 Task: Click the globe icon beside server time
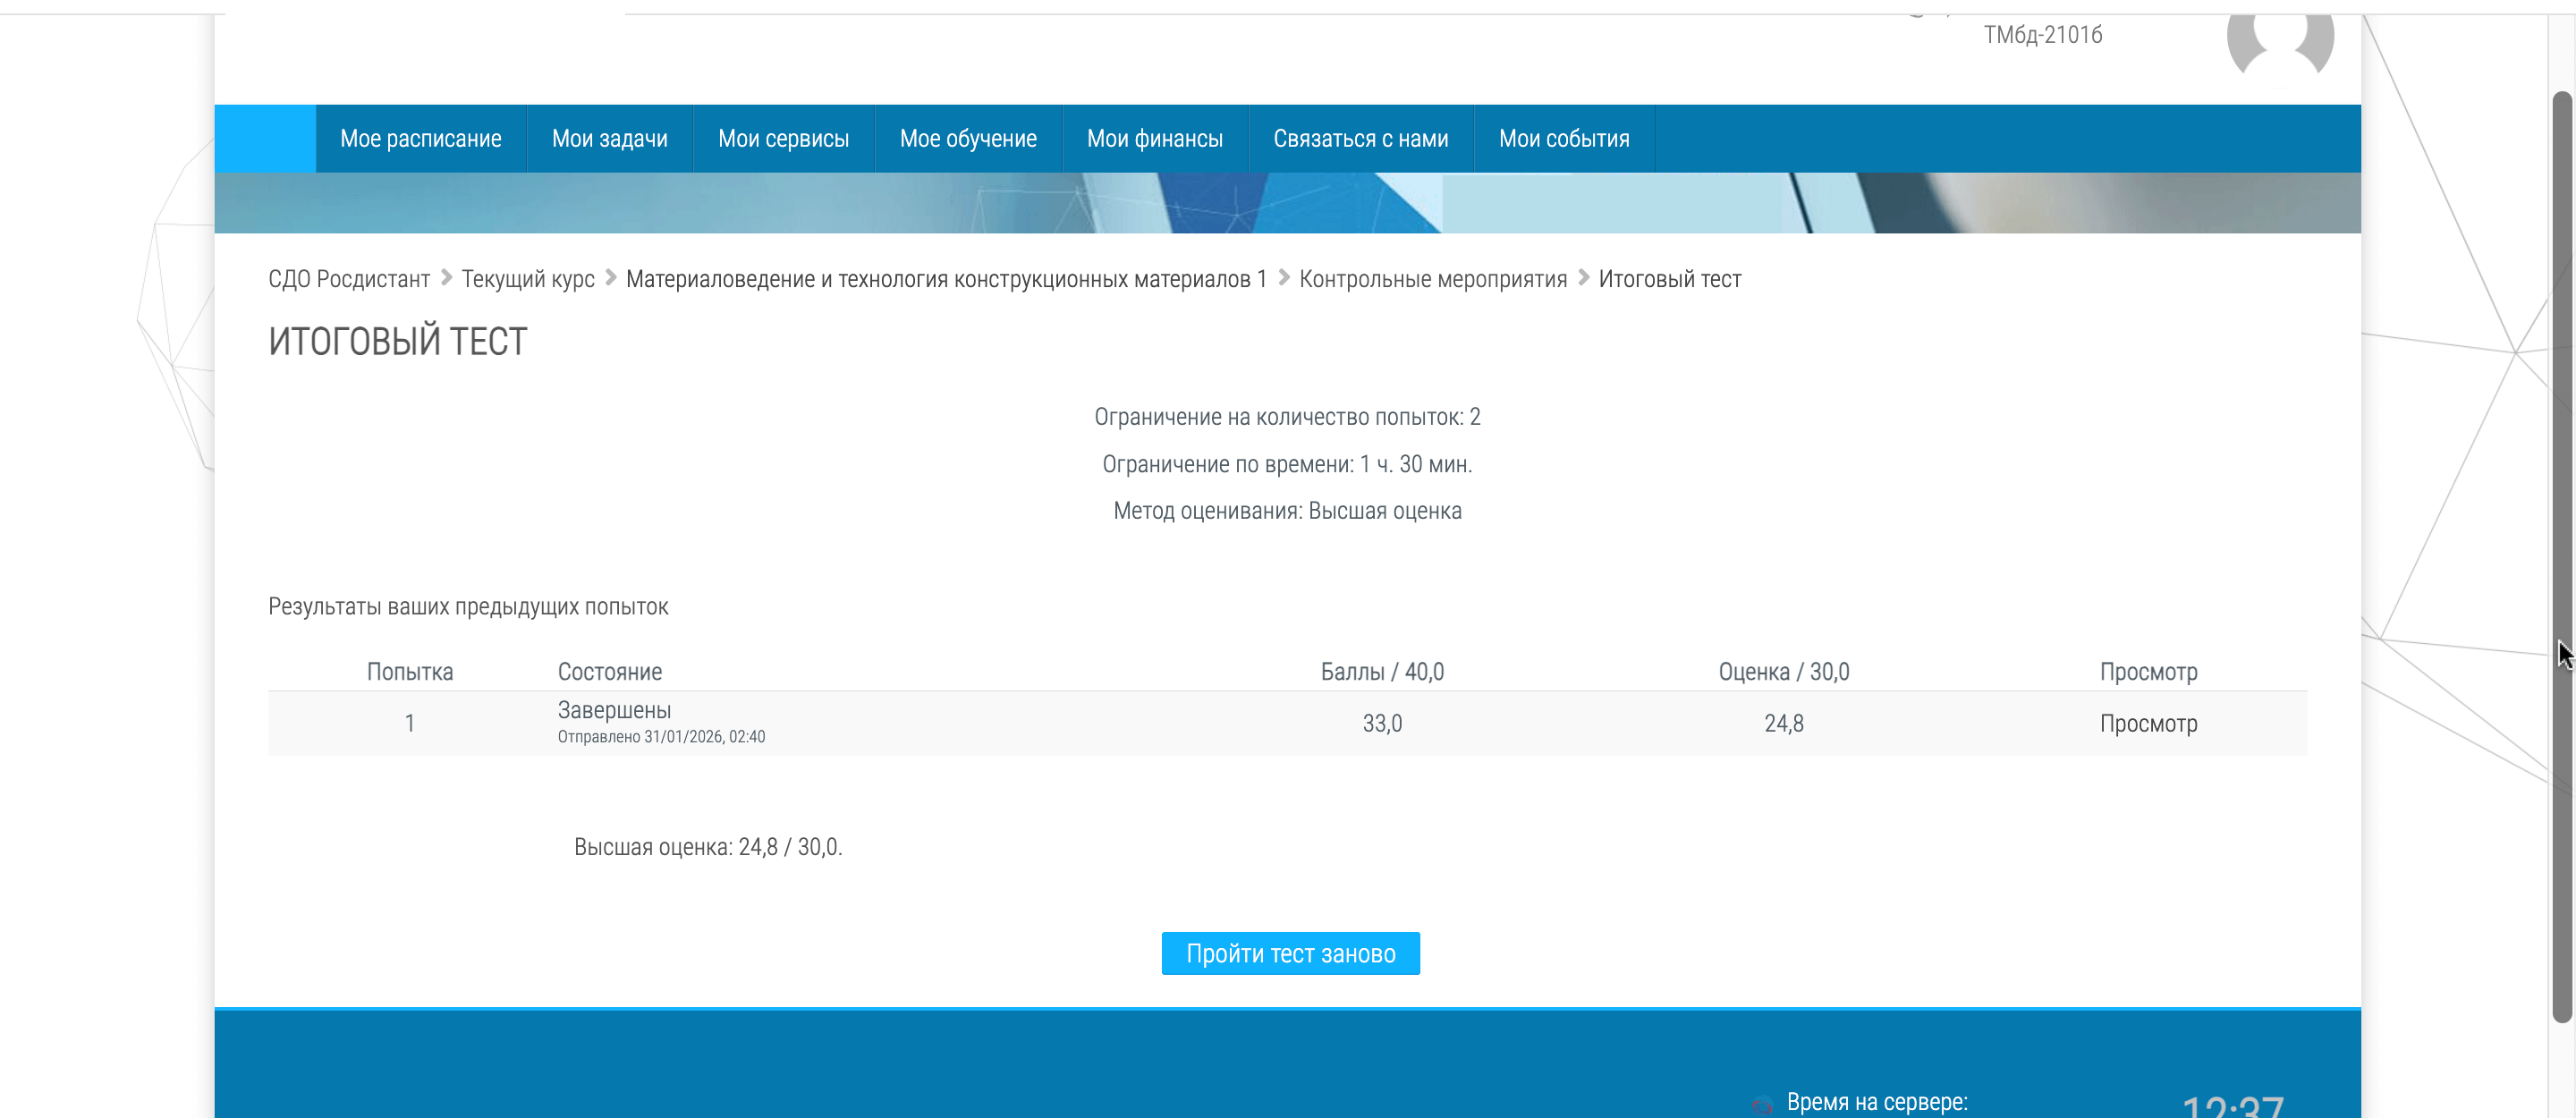pos(1761,1104)
